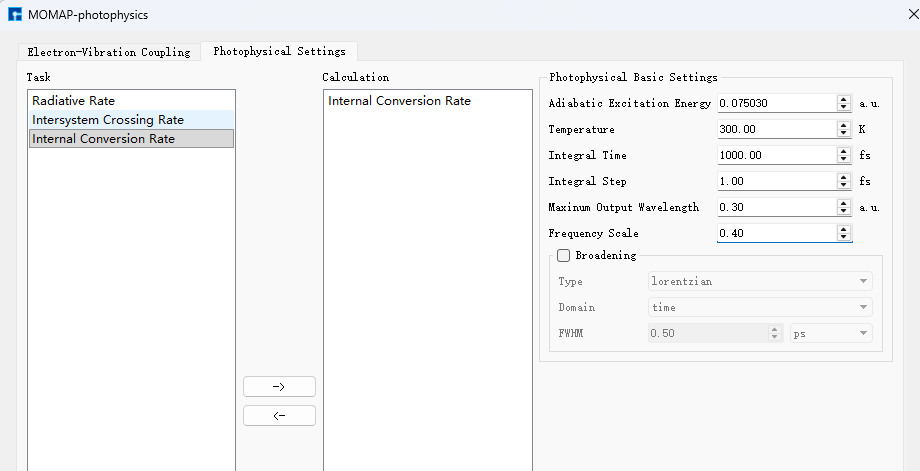
Task: Increase Temperature with spinner up arrow
Action: pyautogui.click(x=844, y=125)
